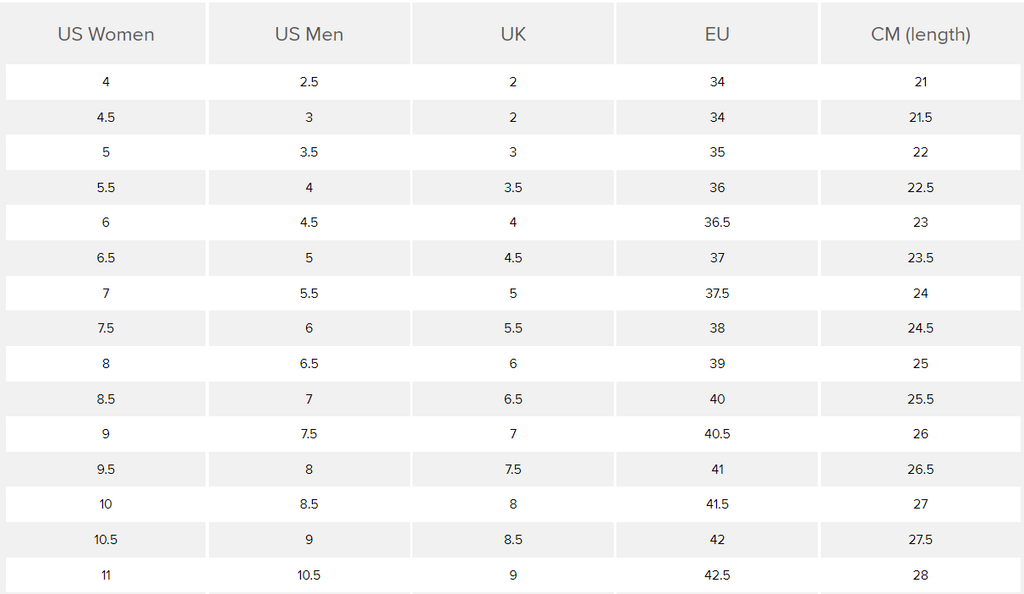Click EU size 36.5 cell
Viewport: 1024px width, 594px height.
coord(717,223)
